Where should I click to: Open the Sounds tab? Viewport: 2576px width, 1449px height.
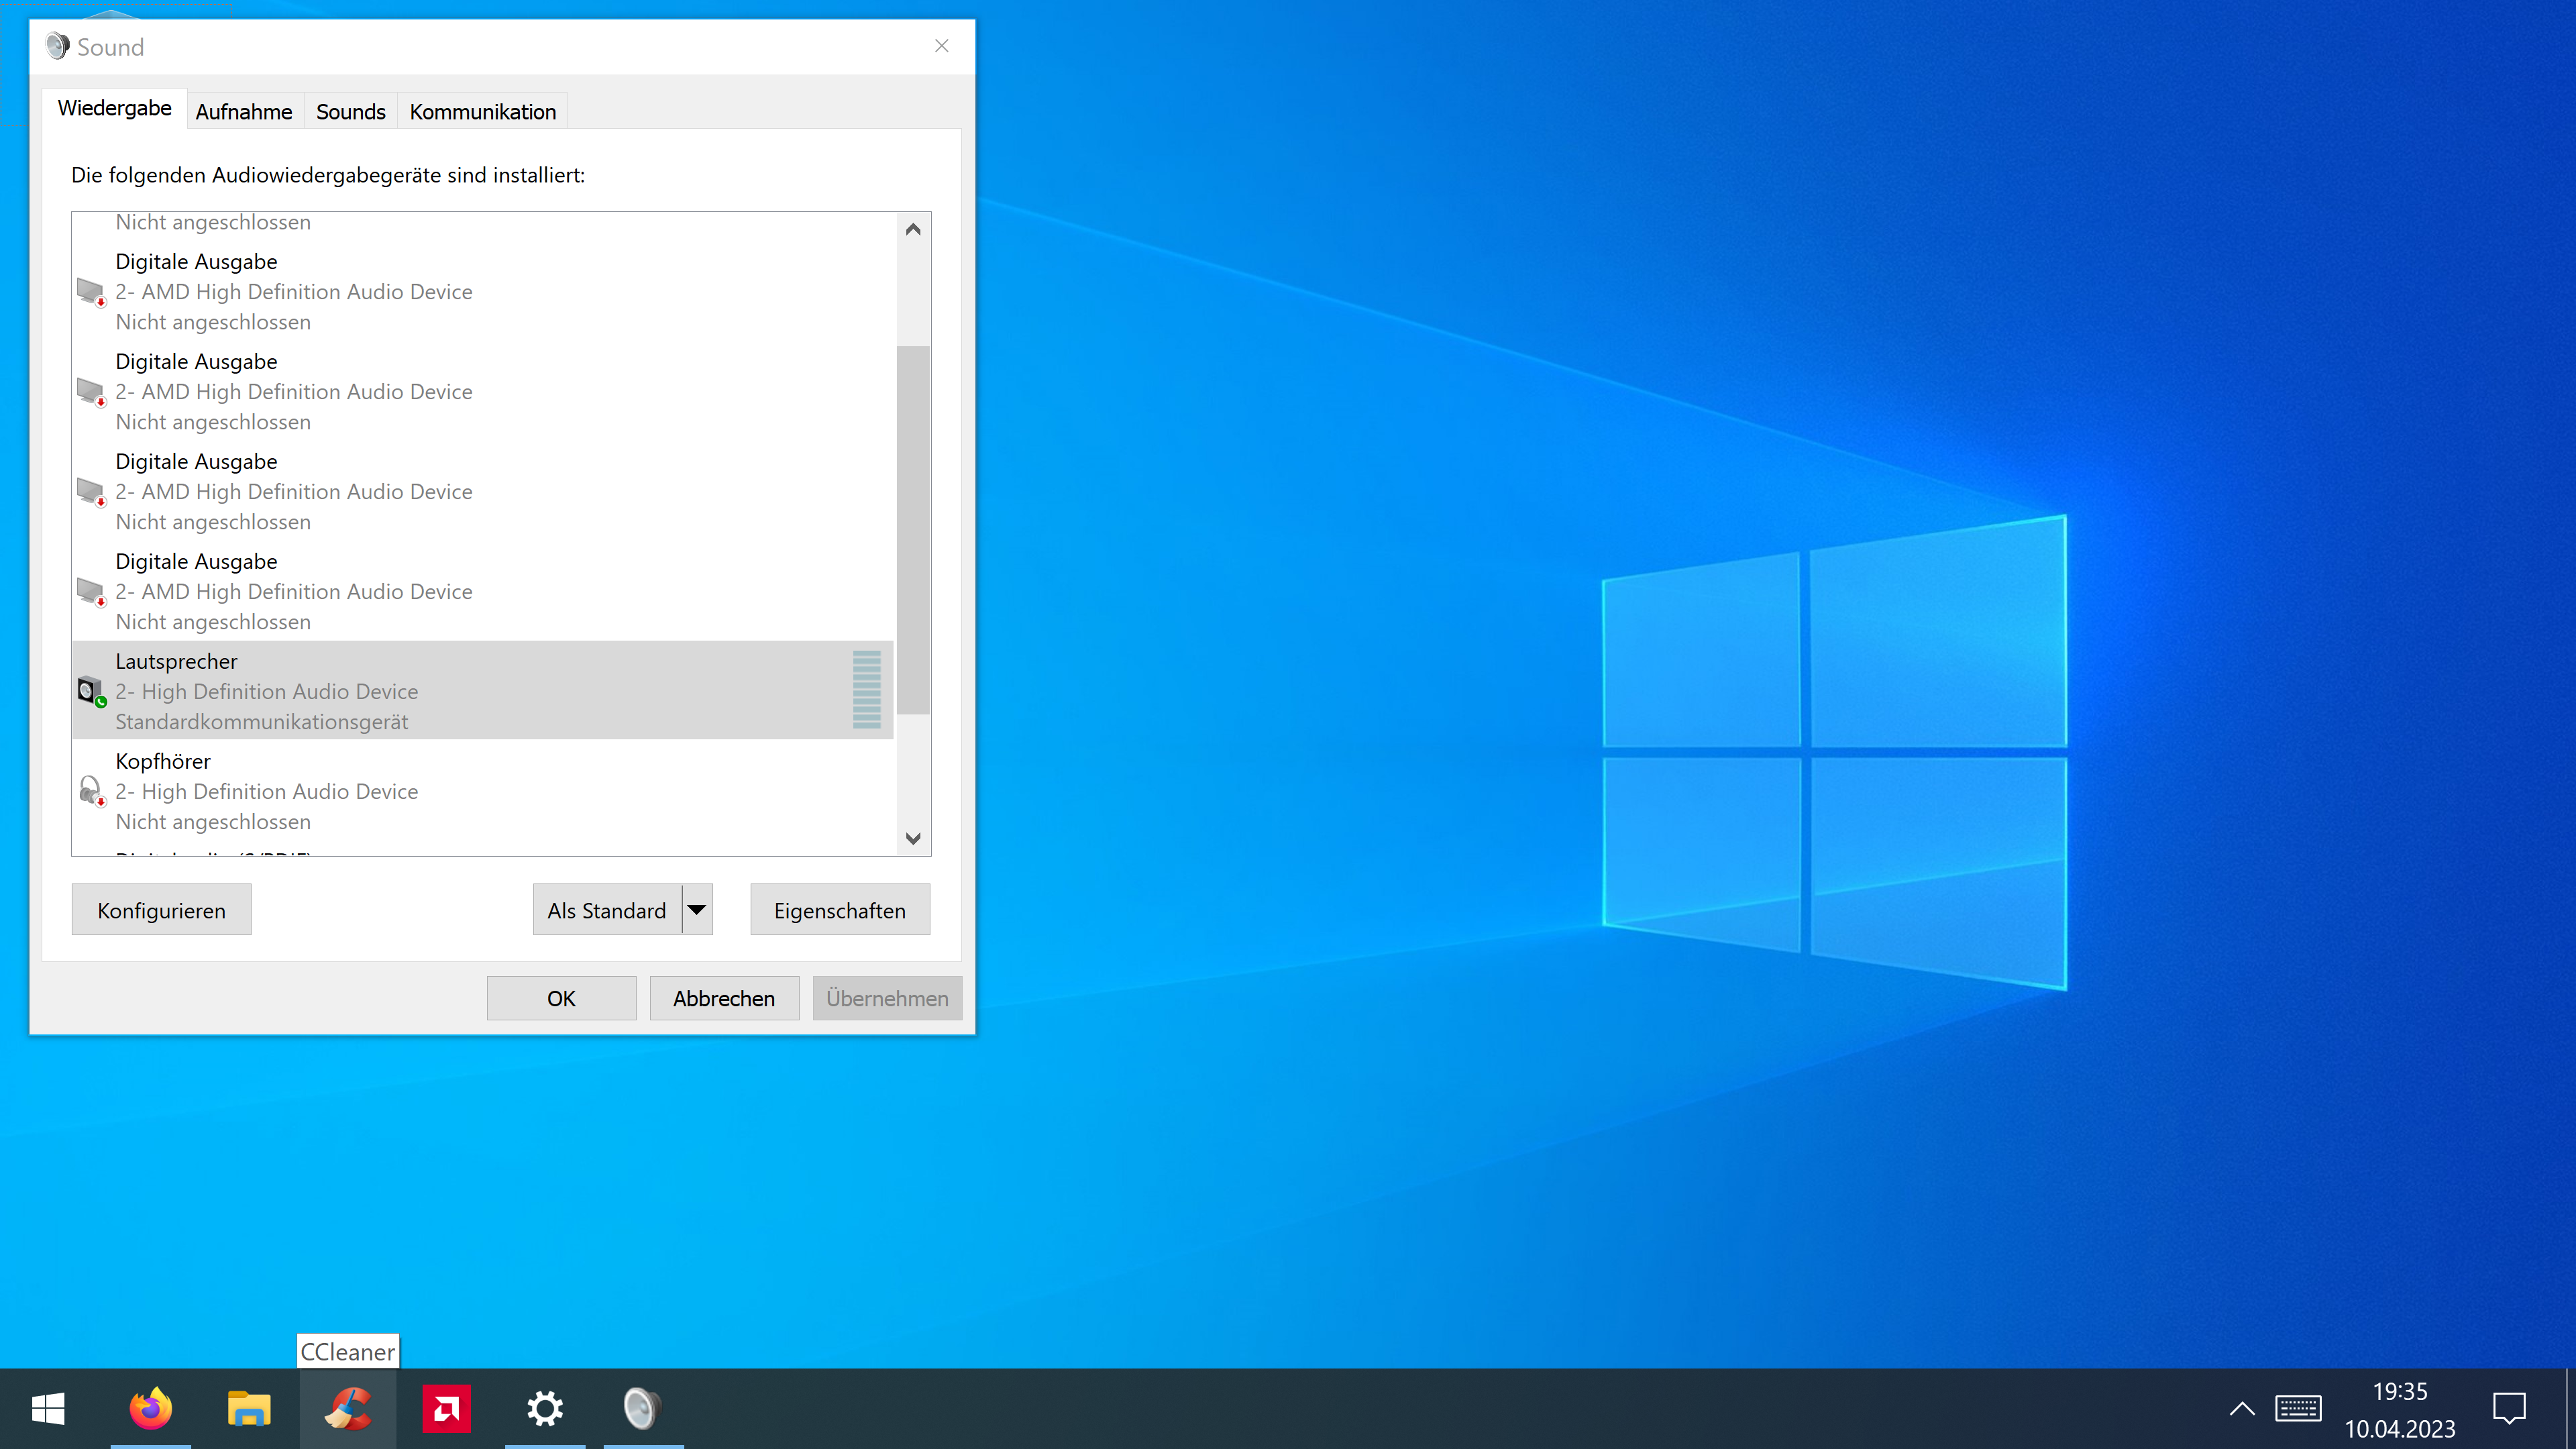coord(350,112)
